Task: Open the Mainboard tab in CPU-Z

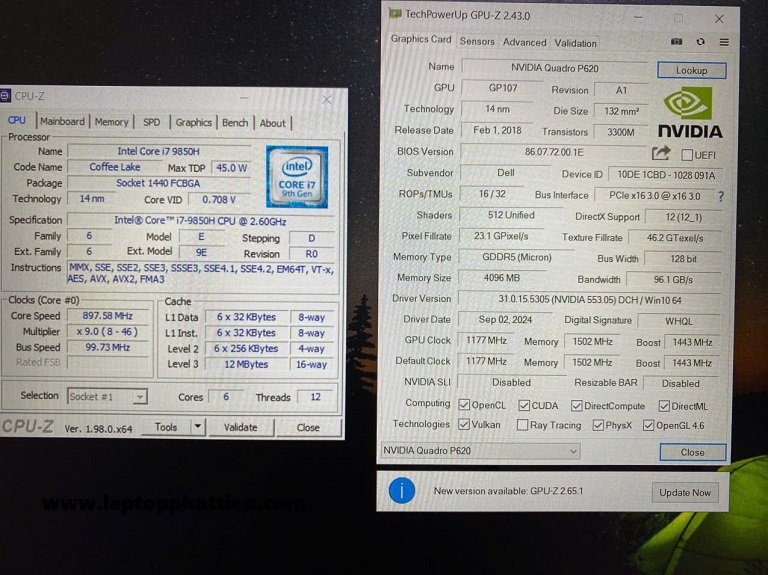Action: pyautogui.click(x=62, y=121)
